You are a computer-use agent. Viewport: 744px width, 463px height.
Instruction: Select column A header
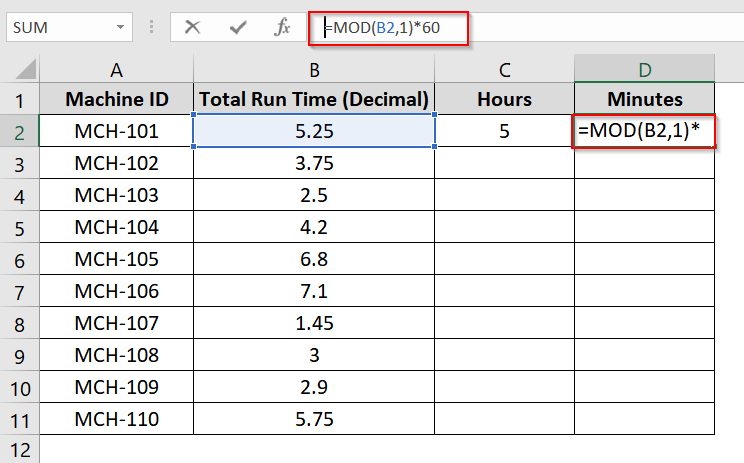(116, 70)
